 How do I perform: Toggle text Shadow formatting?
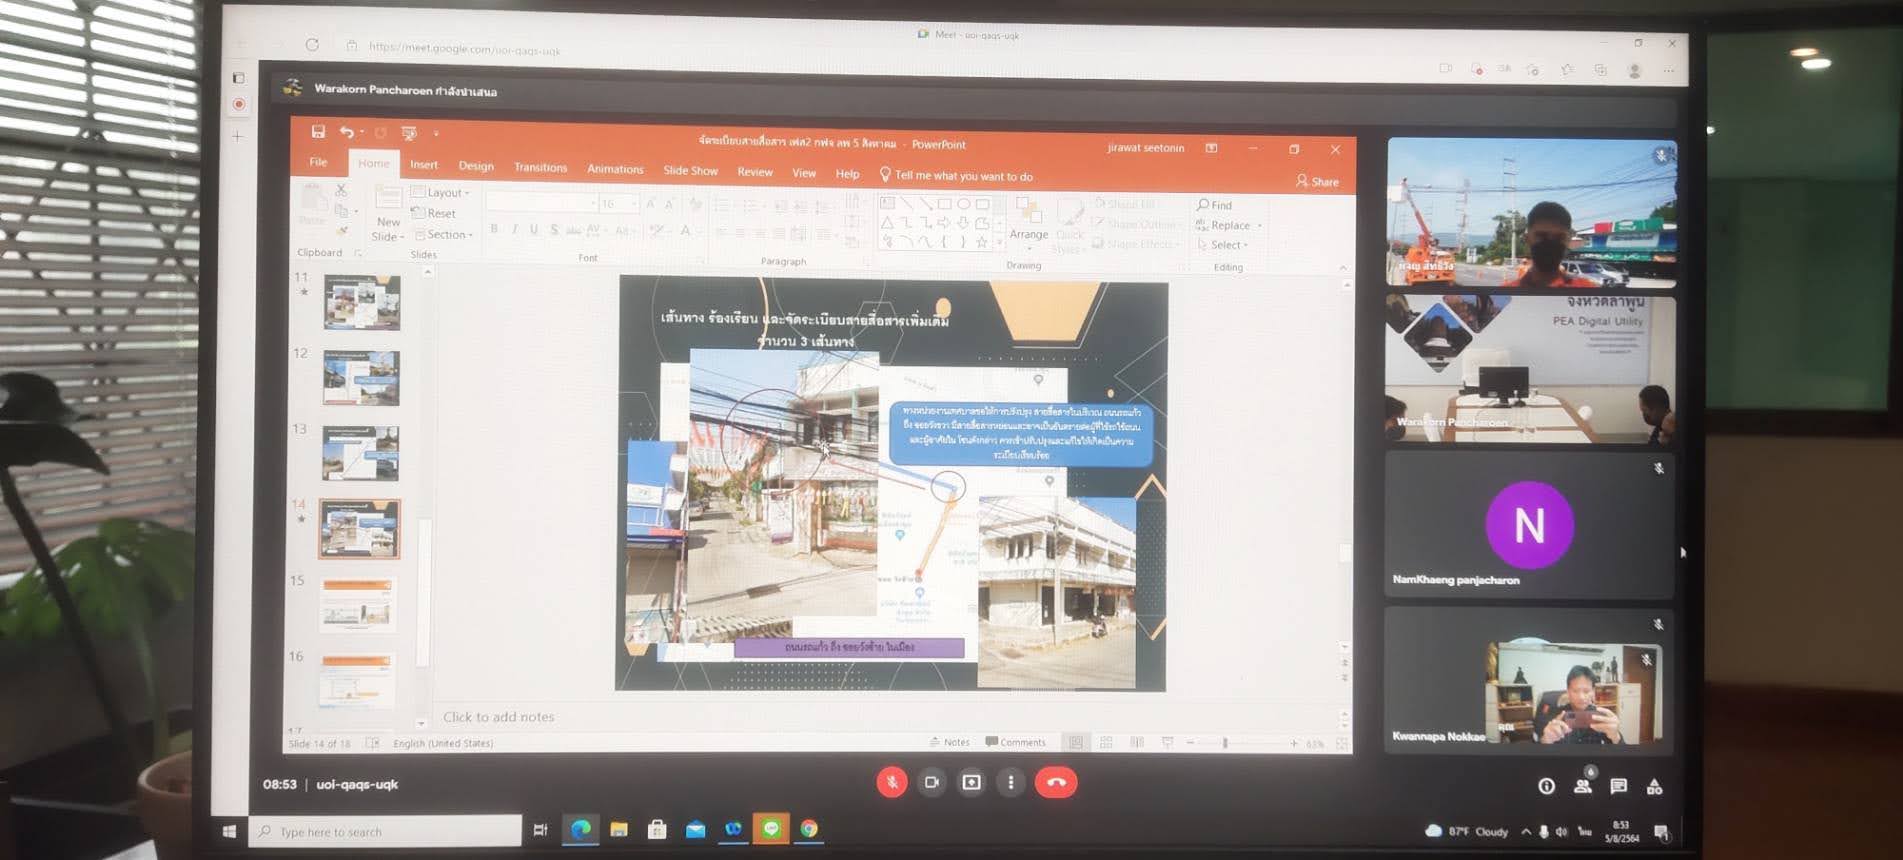pos(554,229)
